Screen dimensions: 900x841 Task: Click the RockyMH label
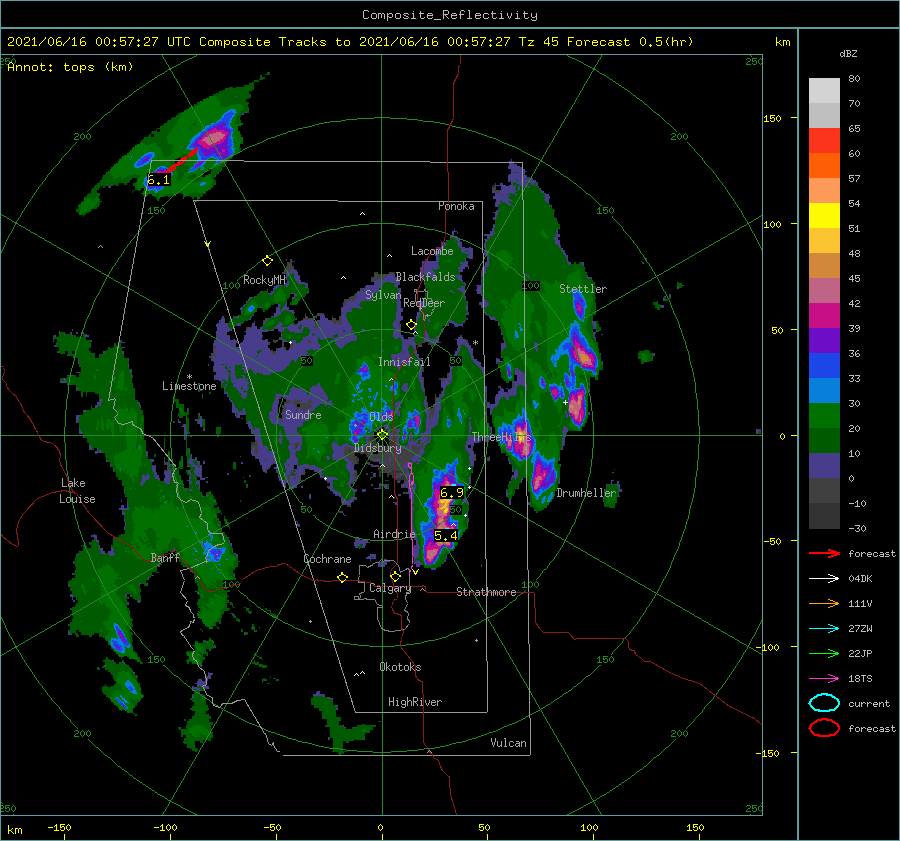pos(264,280)
